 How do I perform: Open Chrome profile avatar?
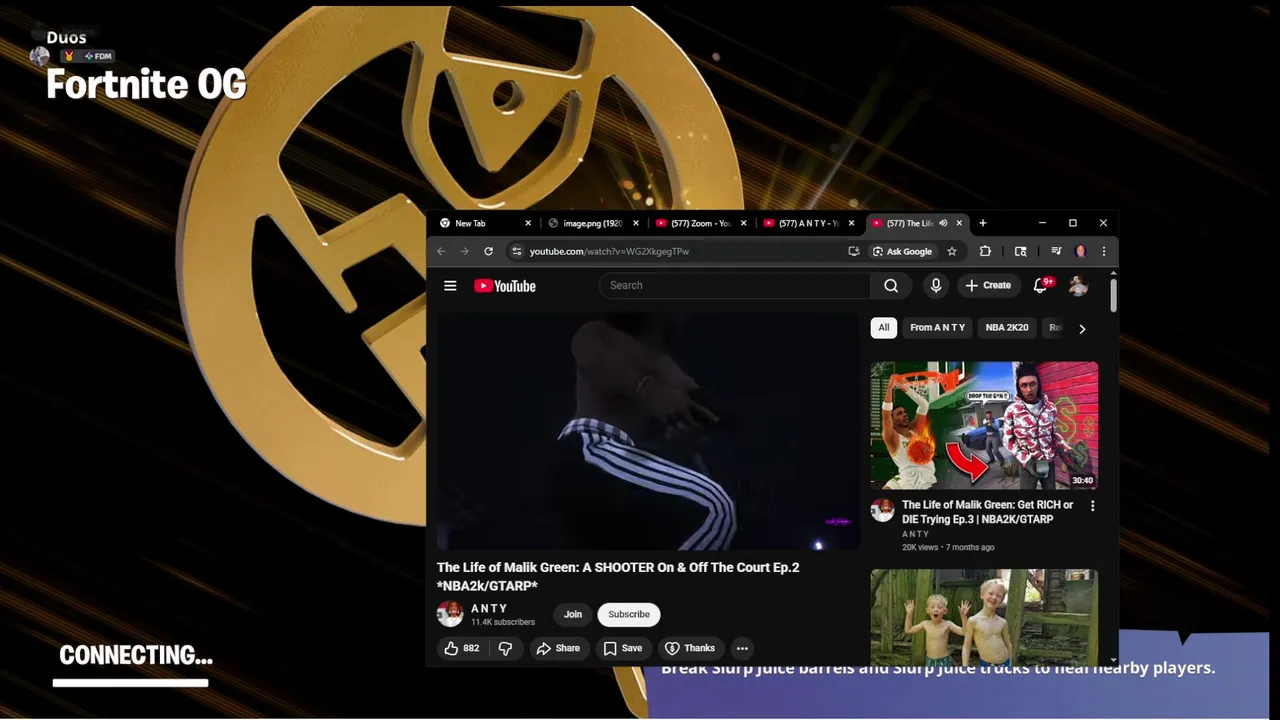pyautogui.click(x=1080, y=251)
